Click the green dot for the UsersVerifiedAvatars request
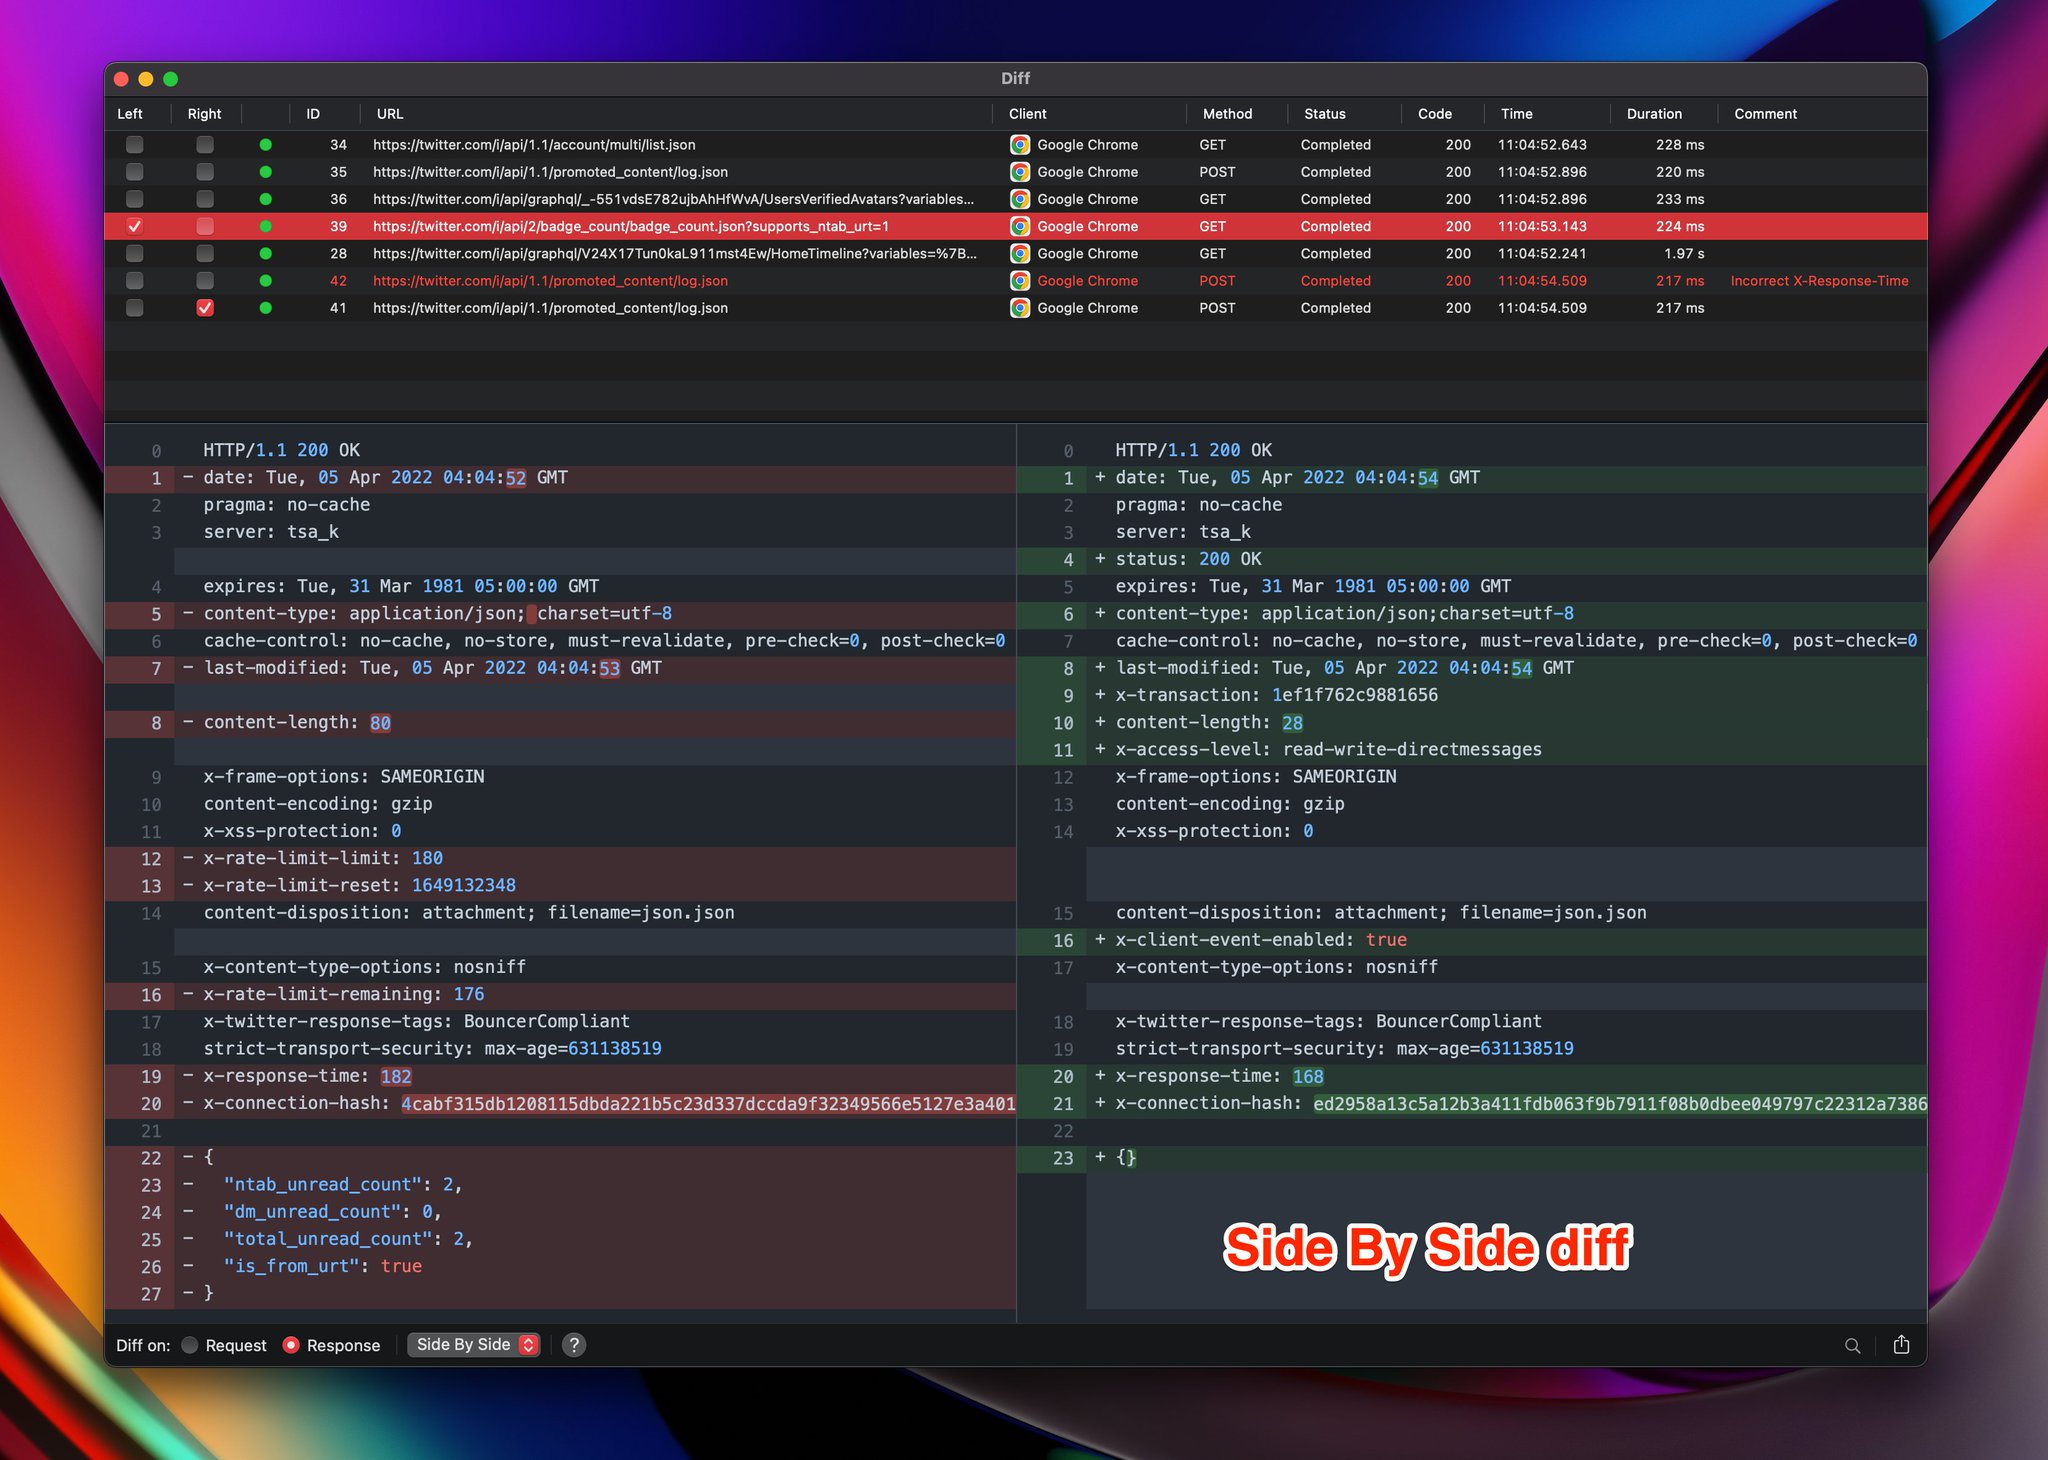This screenshot has height=1460, width=2048. click(268, 199)
